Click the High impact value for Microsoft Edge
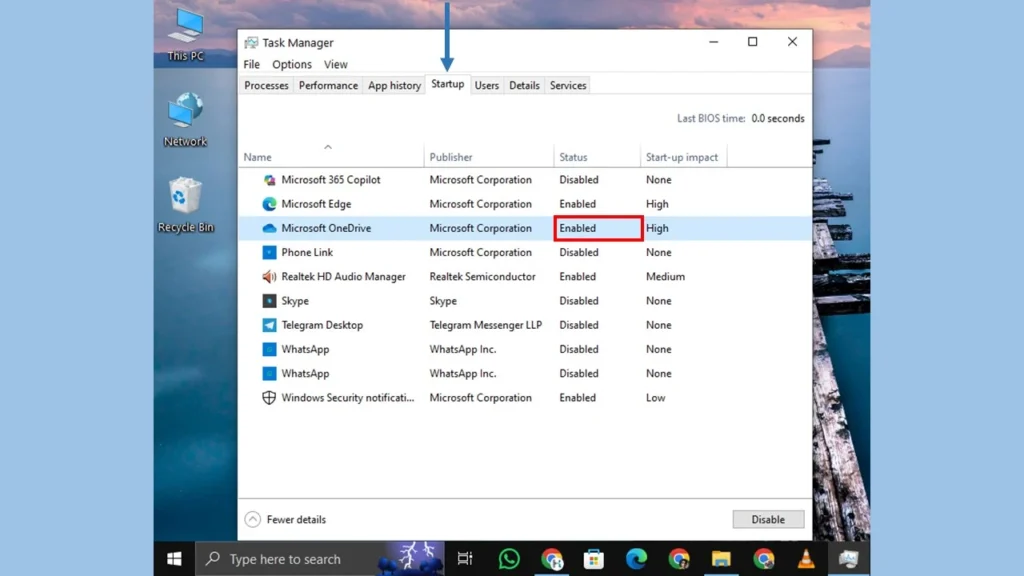Image resolution: width=1024 pixels, height=576 pixels. tap(657, 204)
